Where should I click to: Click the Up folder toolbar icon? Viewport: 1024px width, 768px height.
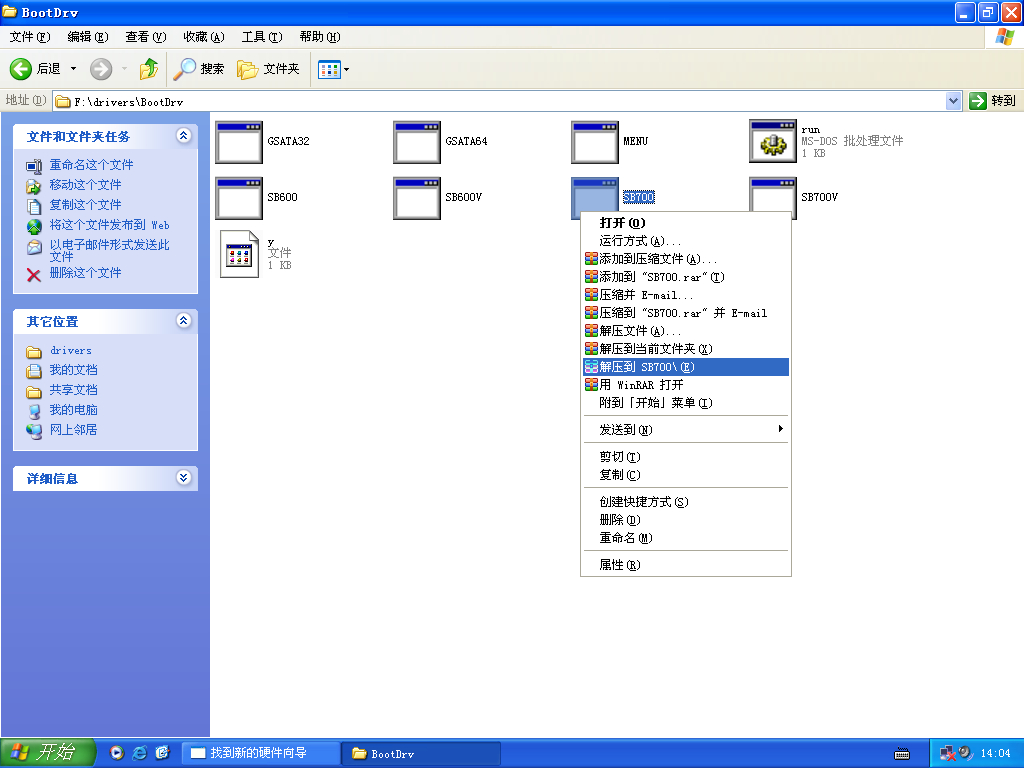point(148,69)
